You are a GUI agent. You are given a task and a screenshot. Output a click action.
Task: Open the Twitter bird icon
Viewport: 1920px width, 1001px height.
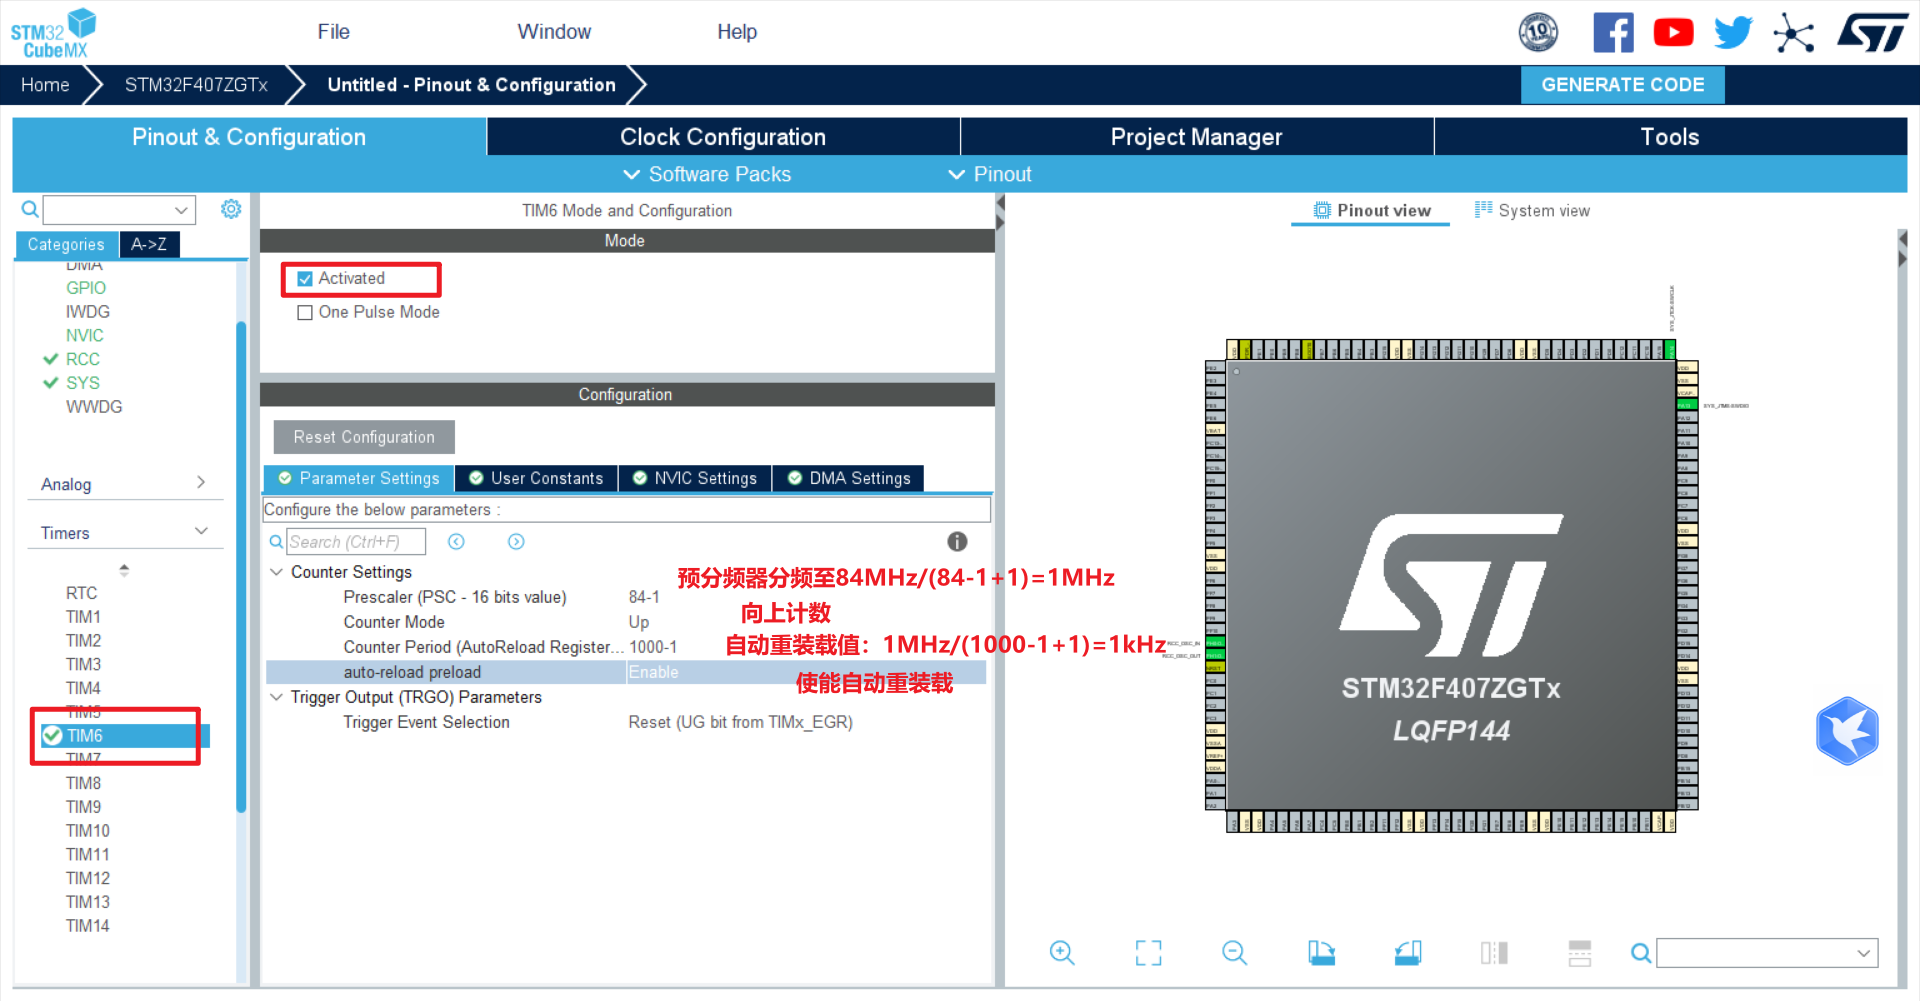point(1733,32)
